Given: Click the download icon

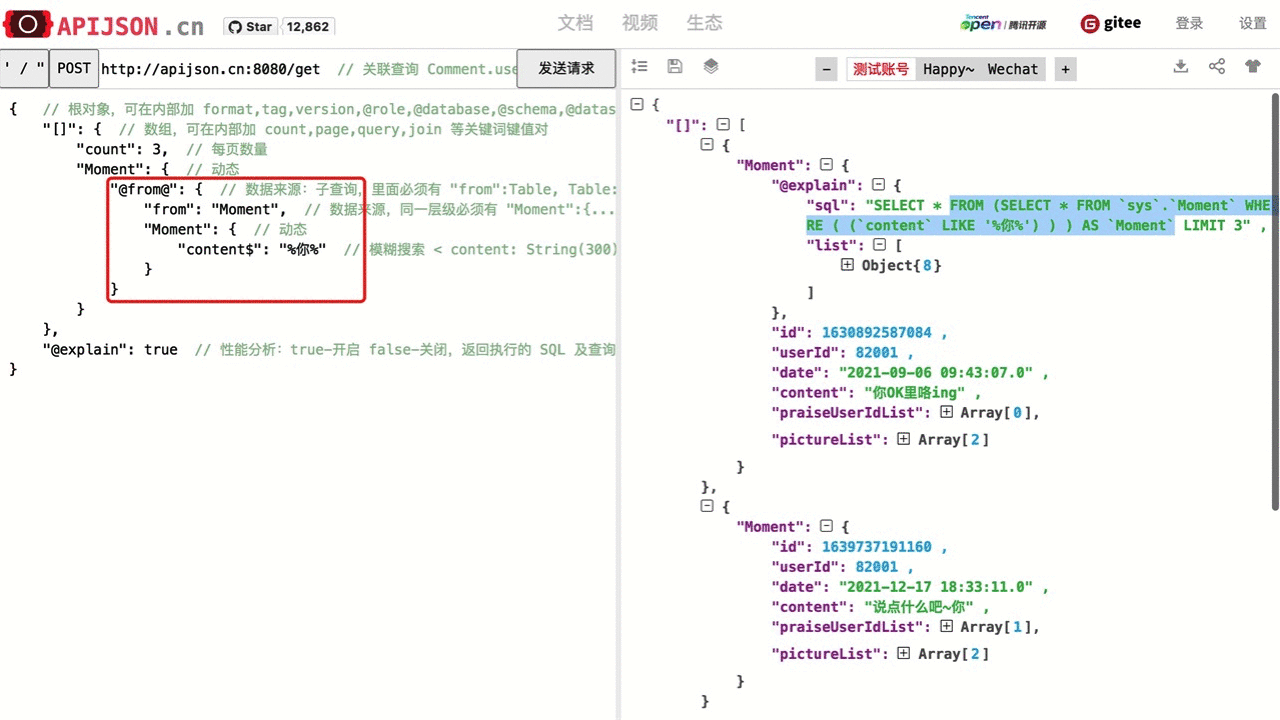Looking at the screenshot, I should (1181, 67).
